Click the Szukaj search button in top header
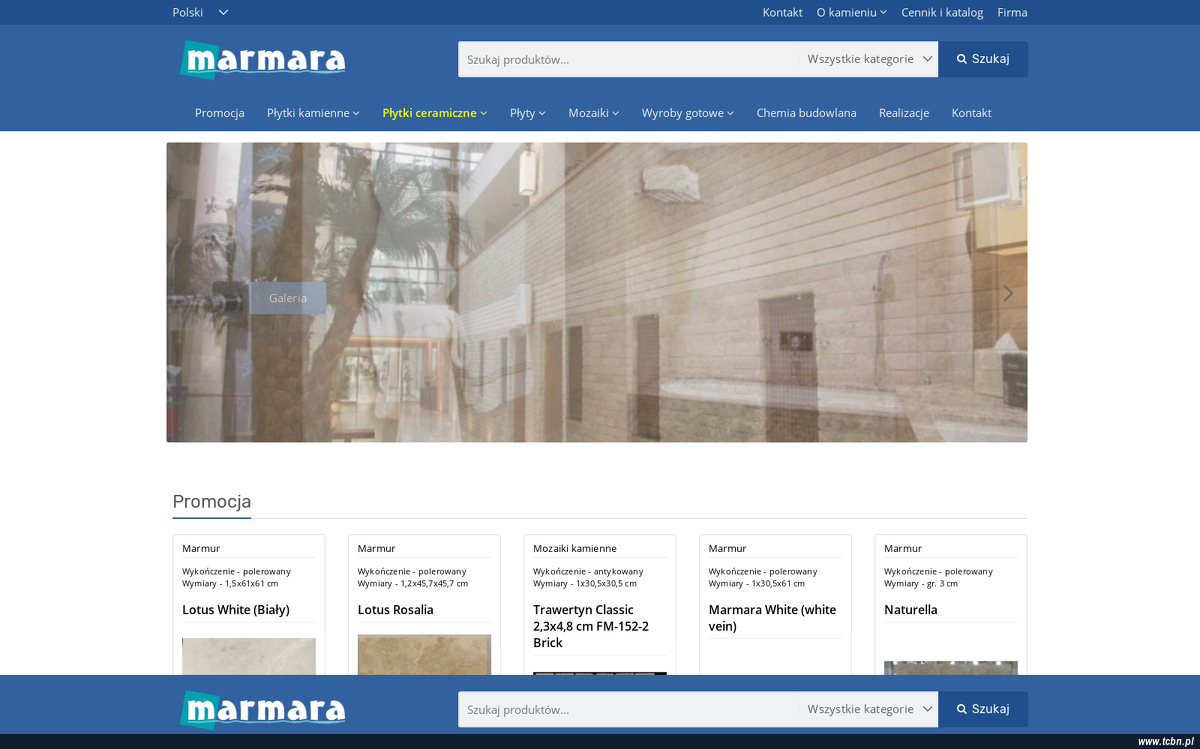The width and height of the screenshot is (1200, 749). pyautogui.click(x=983, y=59)
